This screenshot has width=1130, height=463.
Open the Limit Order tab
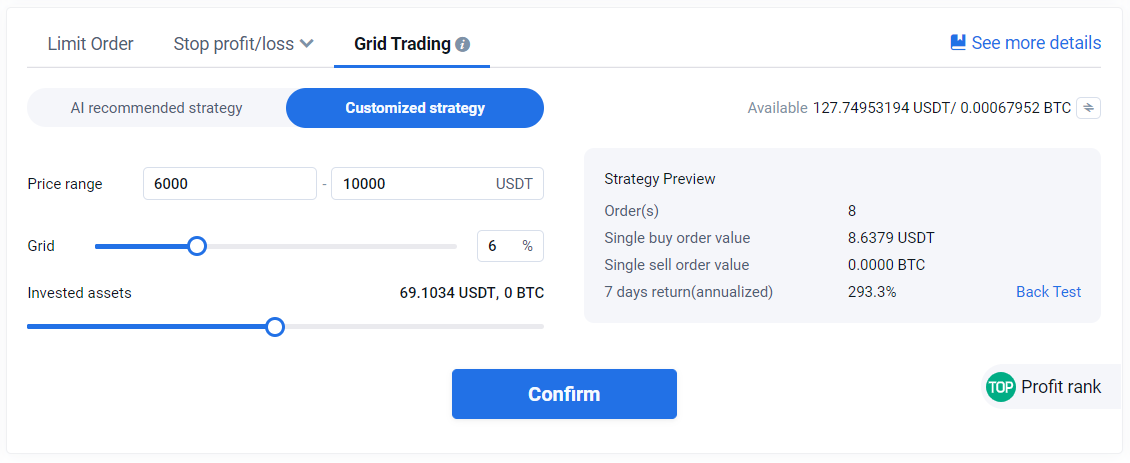pyautogui.click(x=90, y=44)
